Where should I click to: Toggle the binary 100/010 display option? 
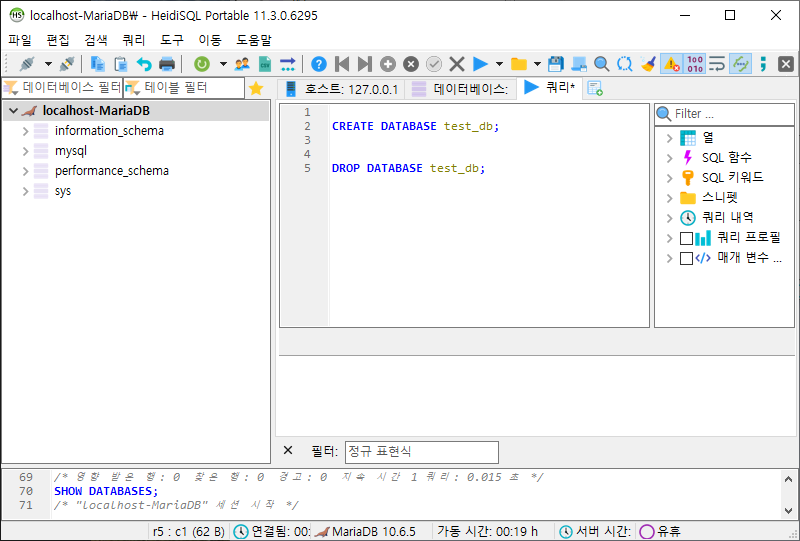[x=694, y=64]
